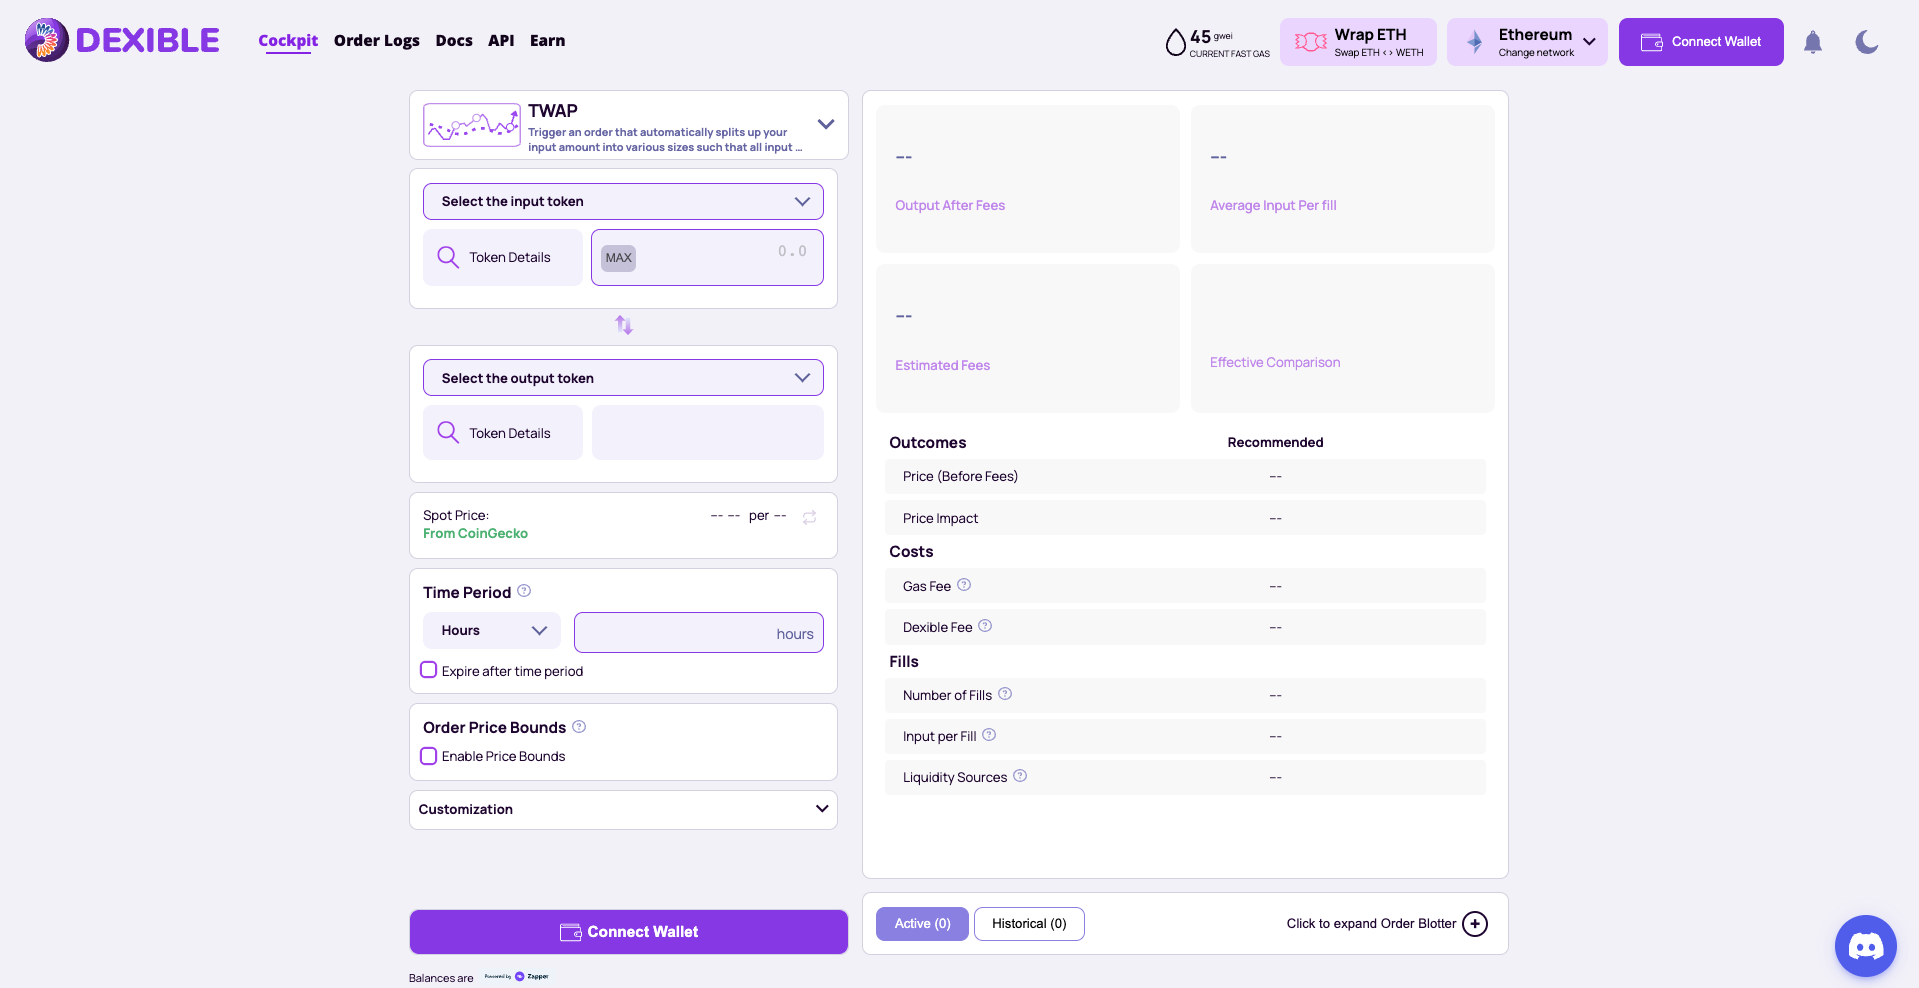
Task: Open Select the input token dropdown
Action: (x=623, y=201)
